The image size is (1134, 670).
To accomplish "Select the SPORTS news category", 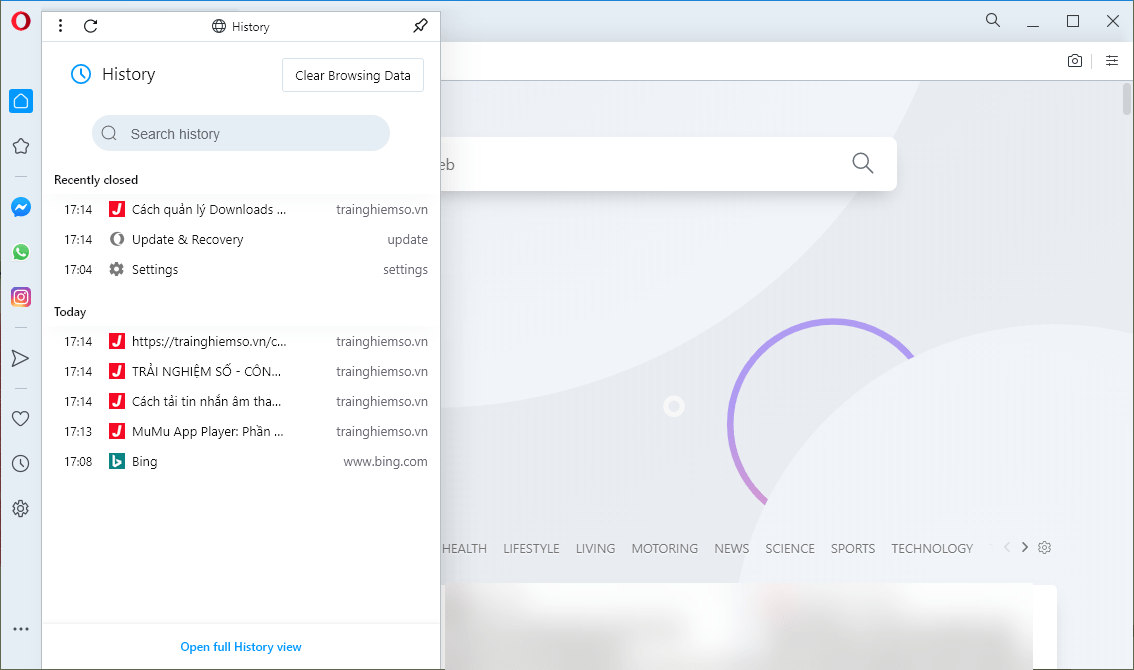I will [x=853, y=548].
